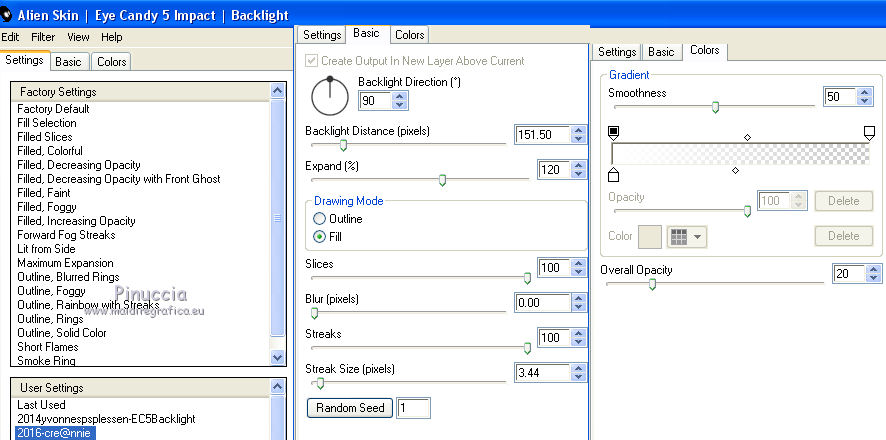
Task: Click the upper midpoint diamond on gradient
Action: 748,137
